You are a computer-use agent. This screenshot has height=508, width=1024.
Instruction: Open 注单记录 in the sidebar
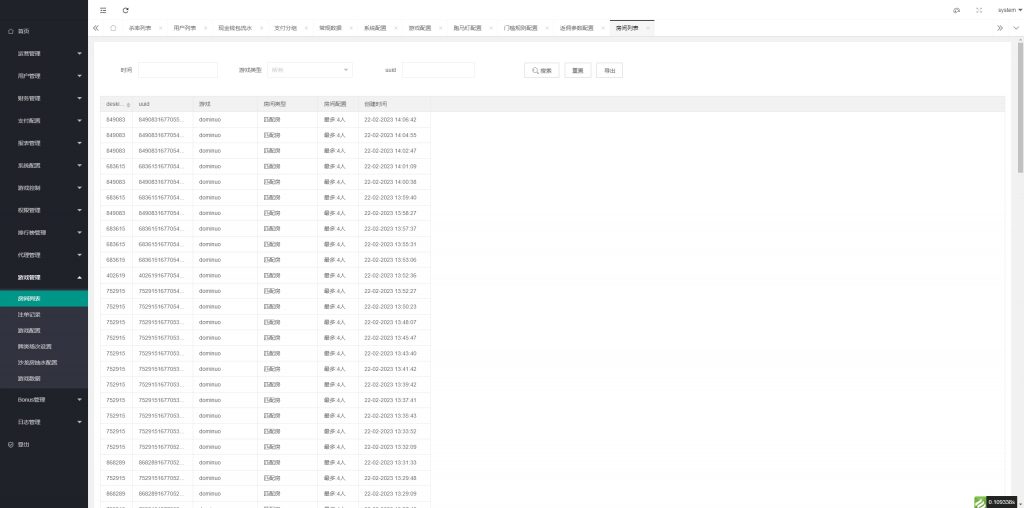pyautogui.click(x=30, y=314)
